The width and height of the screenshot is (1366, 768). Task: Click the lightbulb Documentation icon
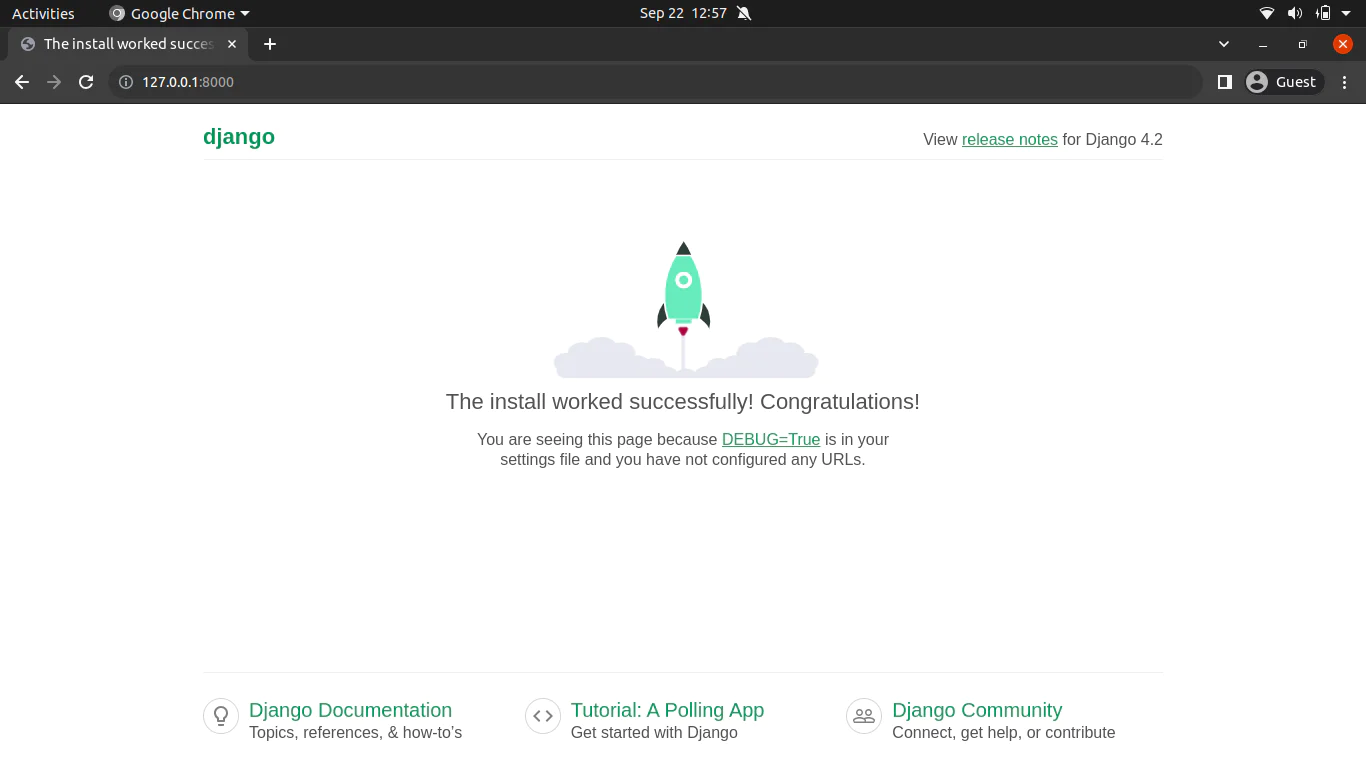(x=221, y=716)
